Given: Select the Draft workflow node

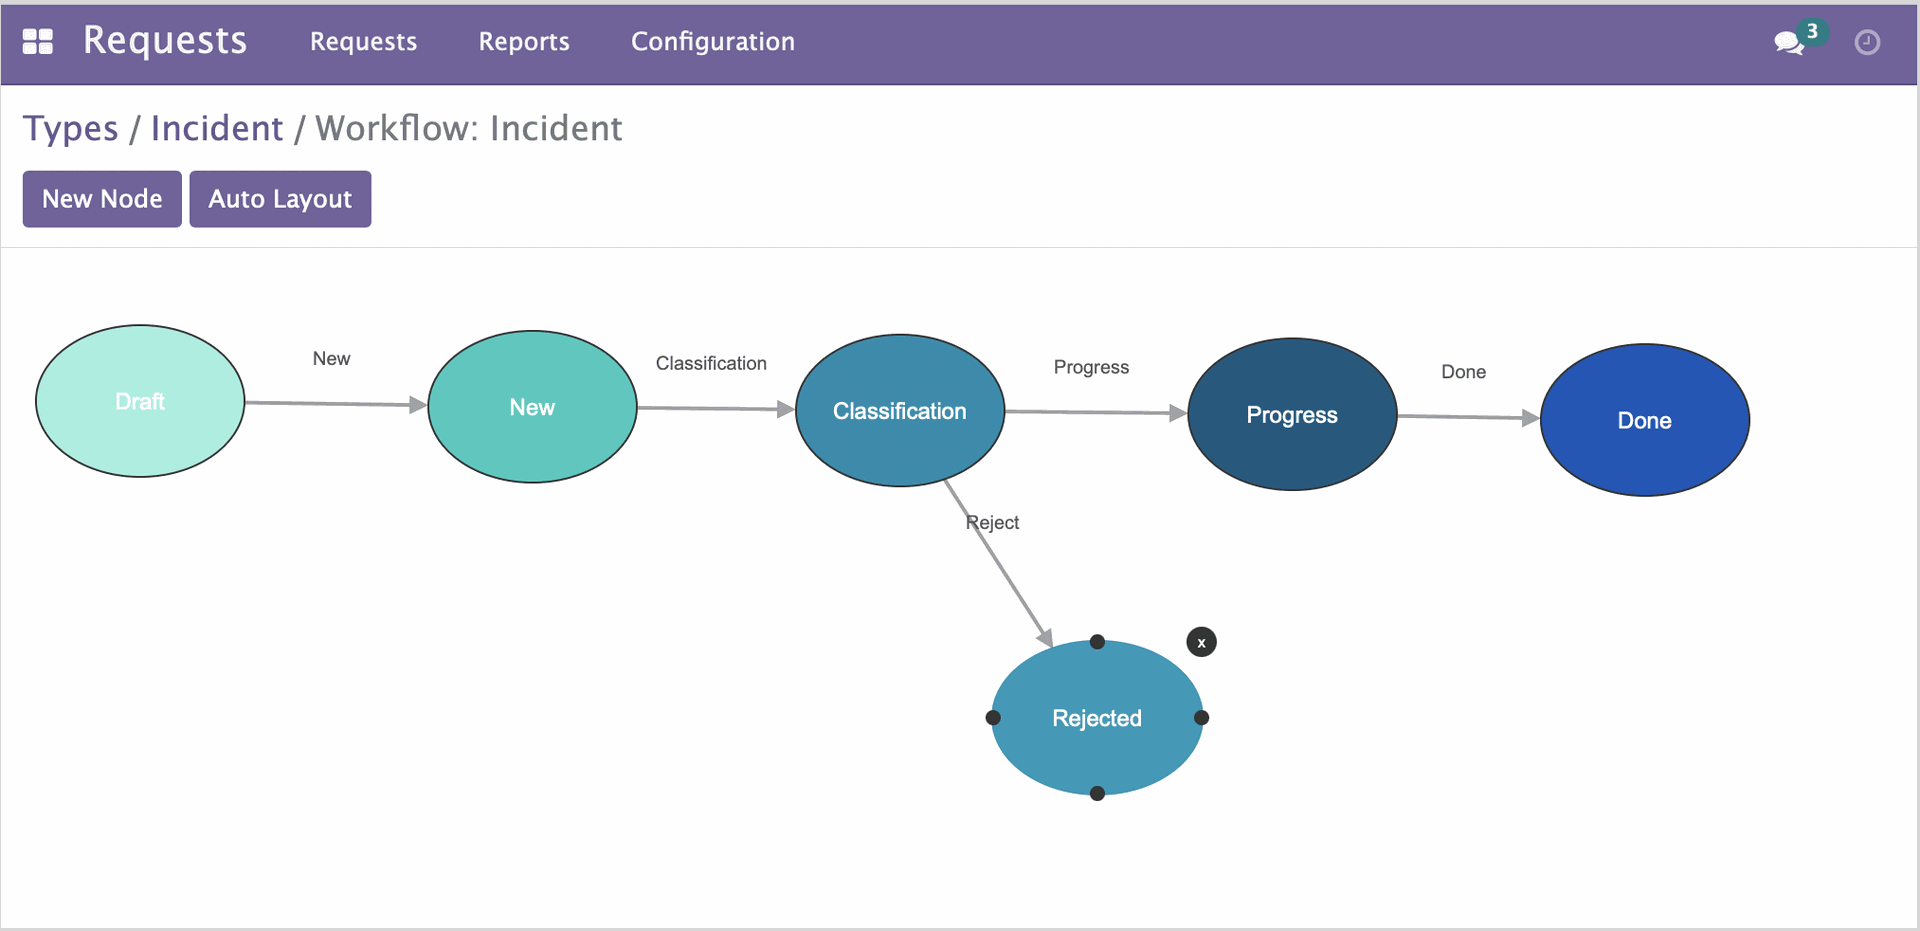Looking at the screenshot, I should 140,401.
